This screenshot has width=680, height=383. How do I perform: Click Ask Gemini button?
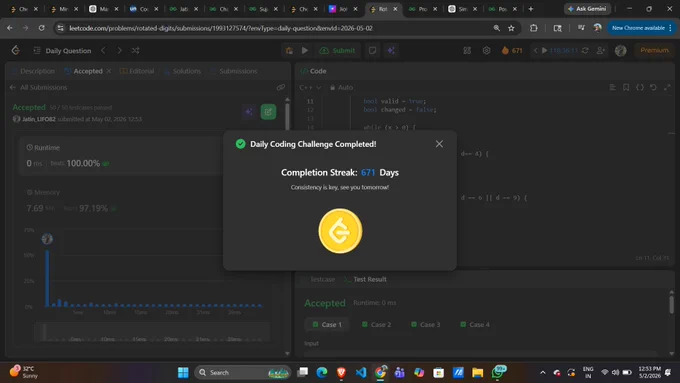click(x=587, y=9)
